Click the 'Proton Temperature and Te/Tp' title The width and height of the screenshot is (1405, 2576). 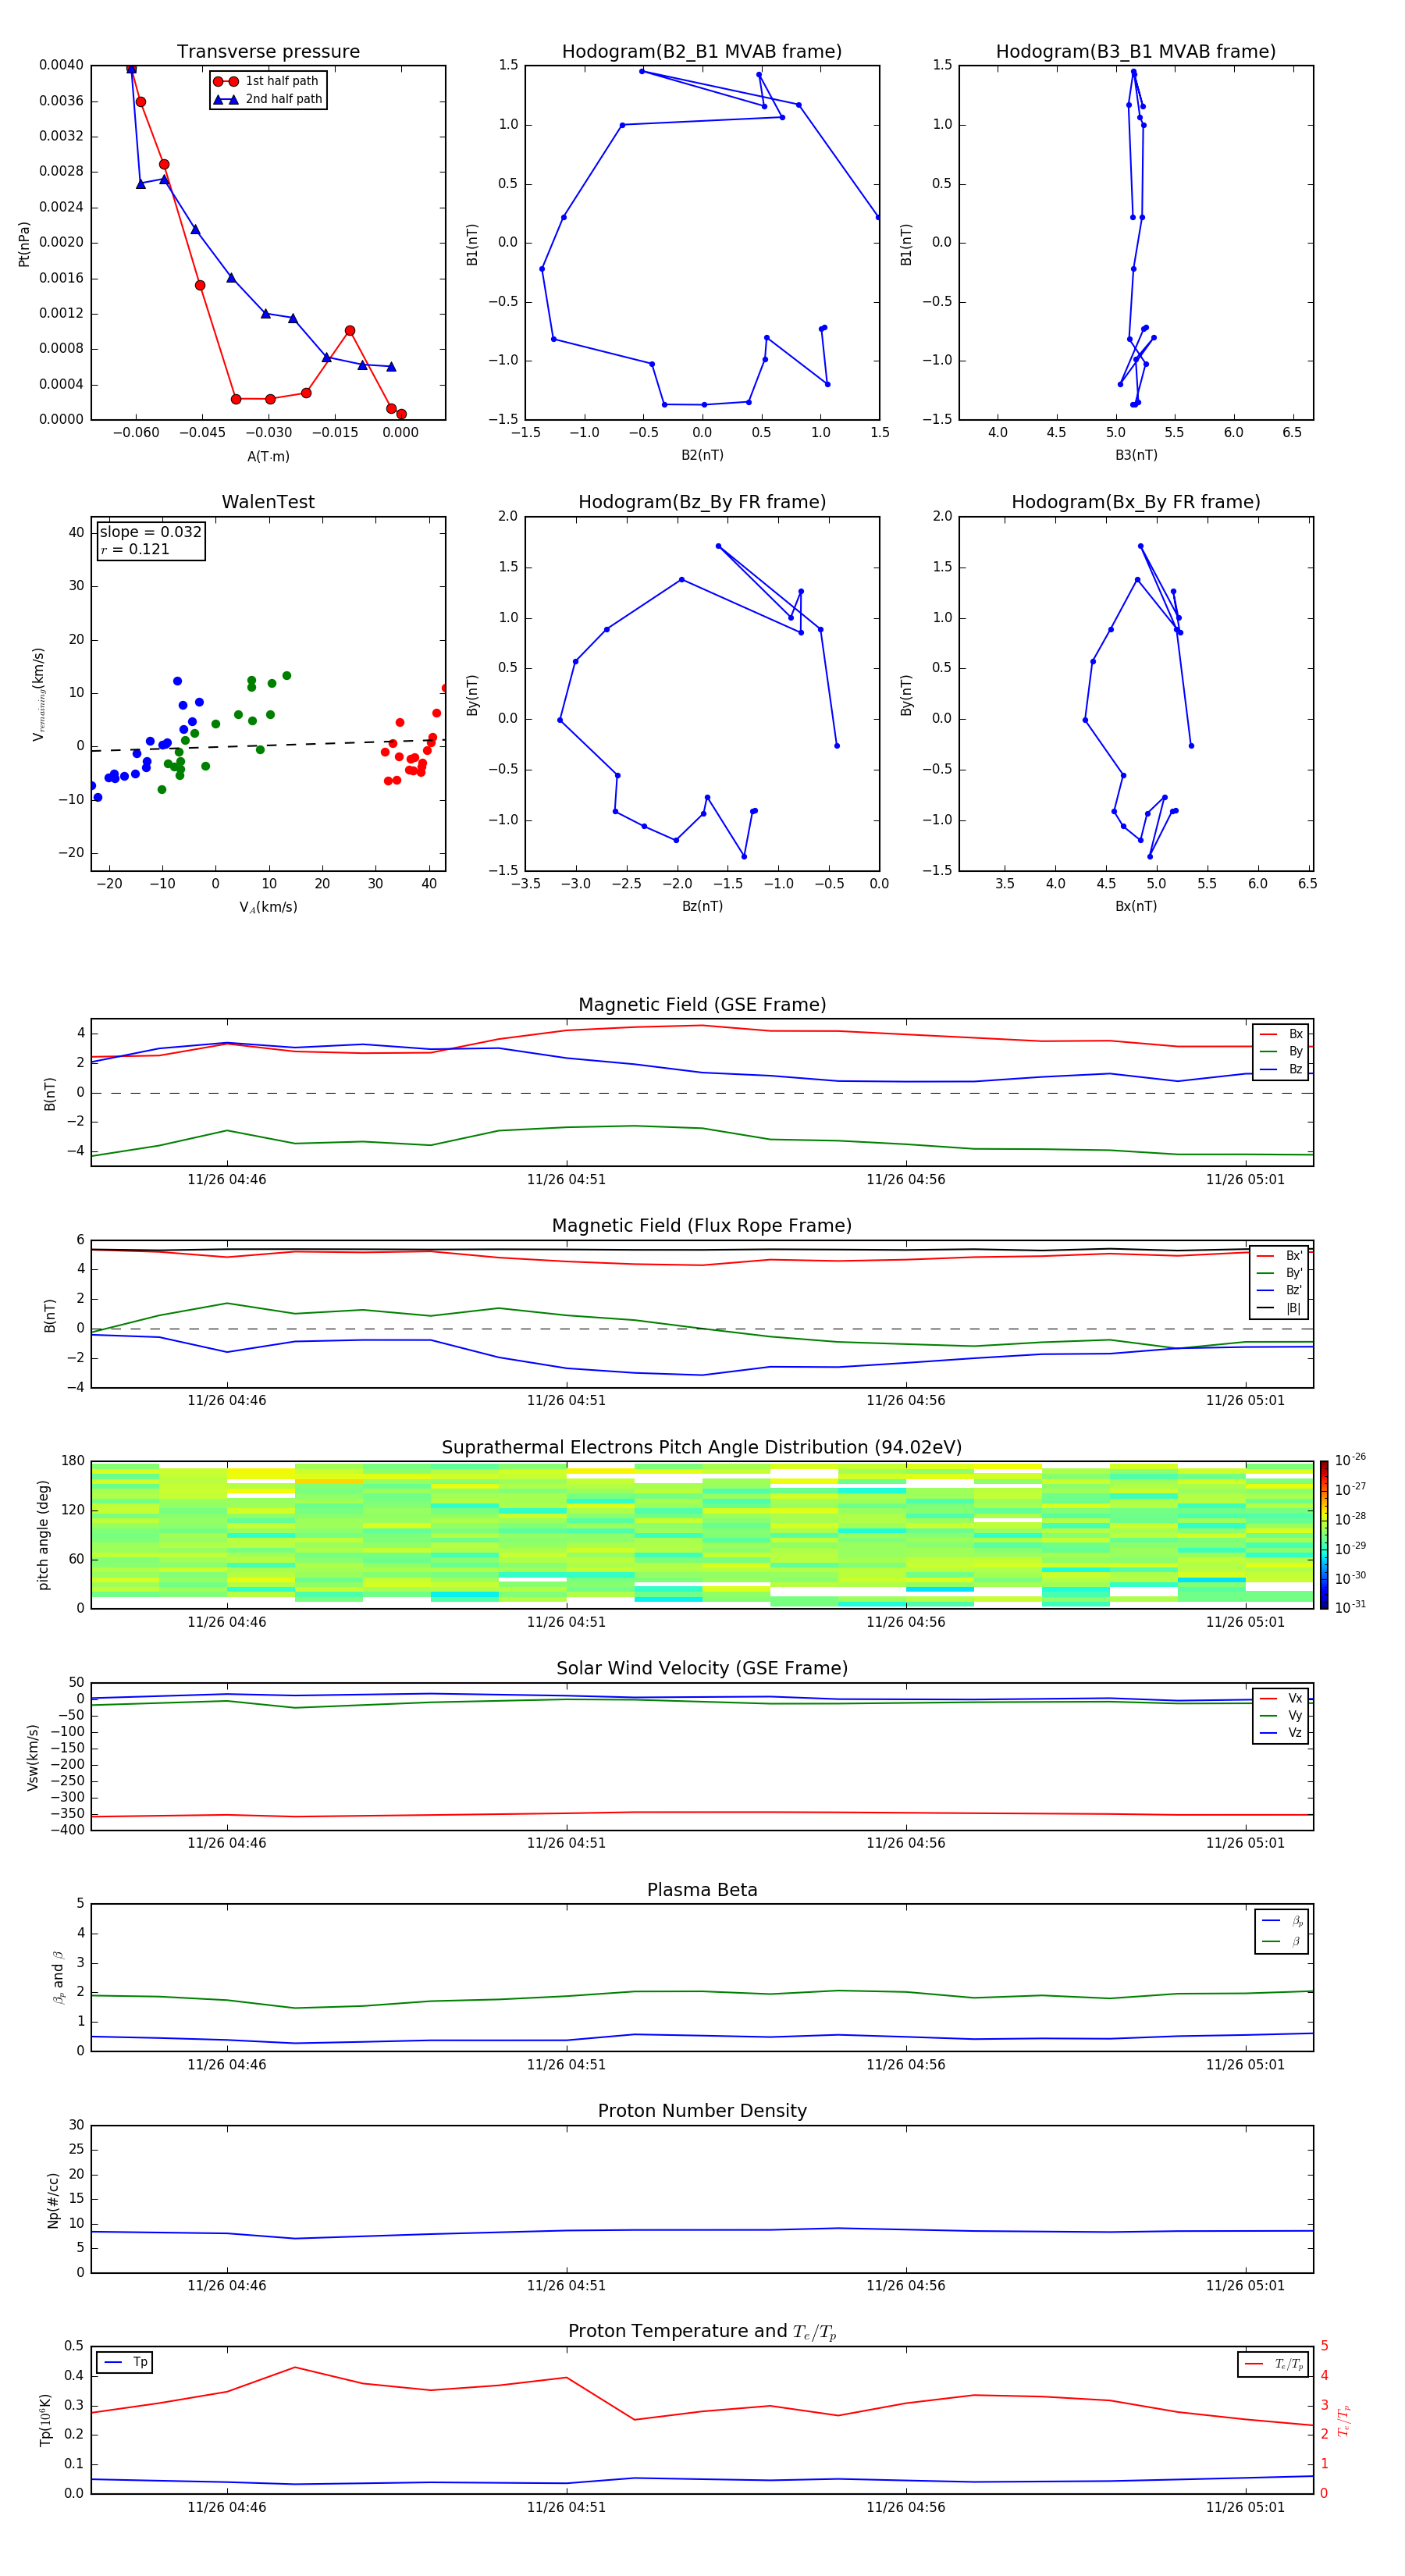tap(702, 2332)
